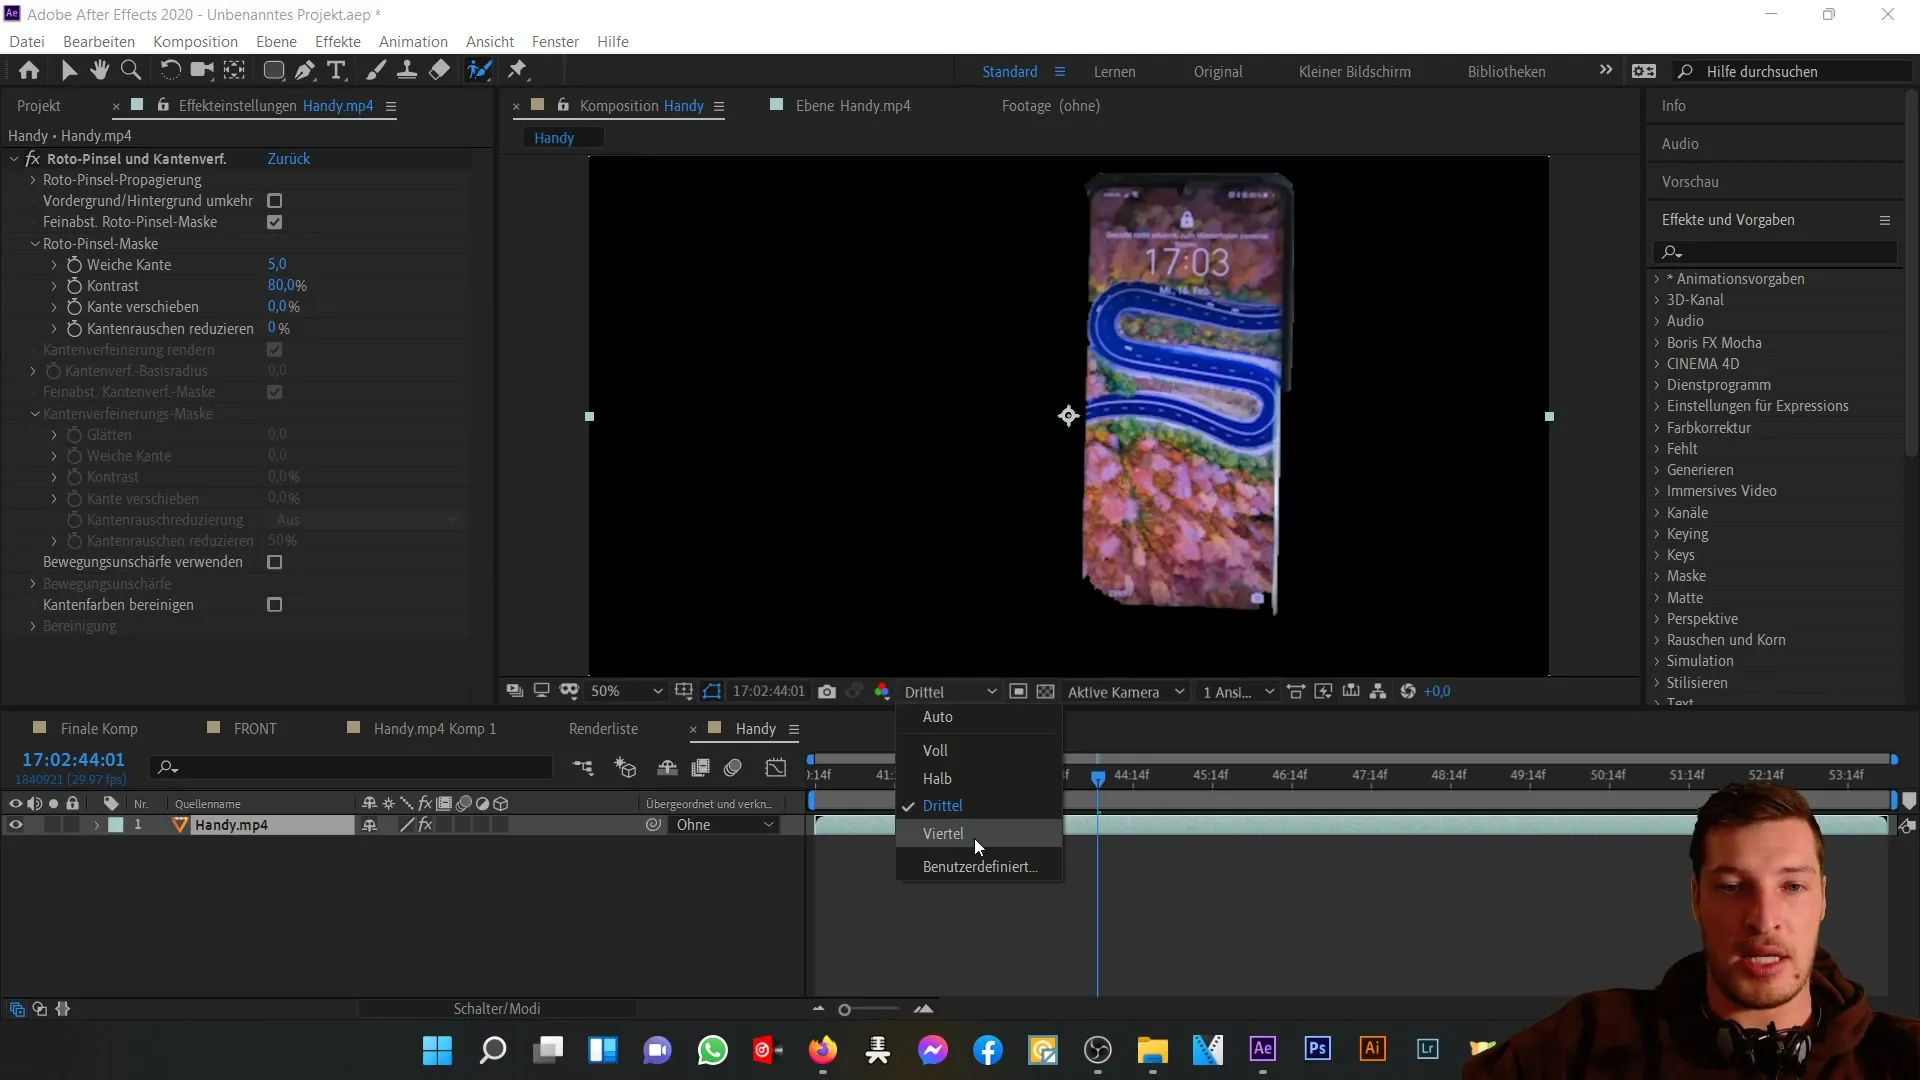Select the Rotation tool
1920x1080 pixels.
[170, 70]
